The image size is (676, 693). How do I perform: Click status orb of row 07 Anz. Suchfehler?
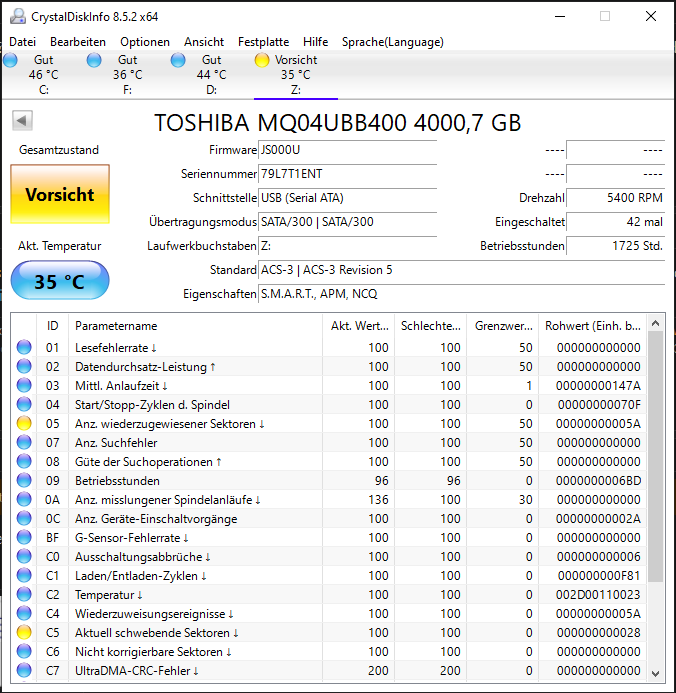pos(24,442)
